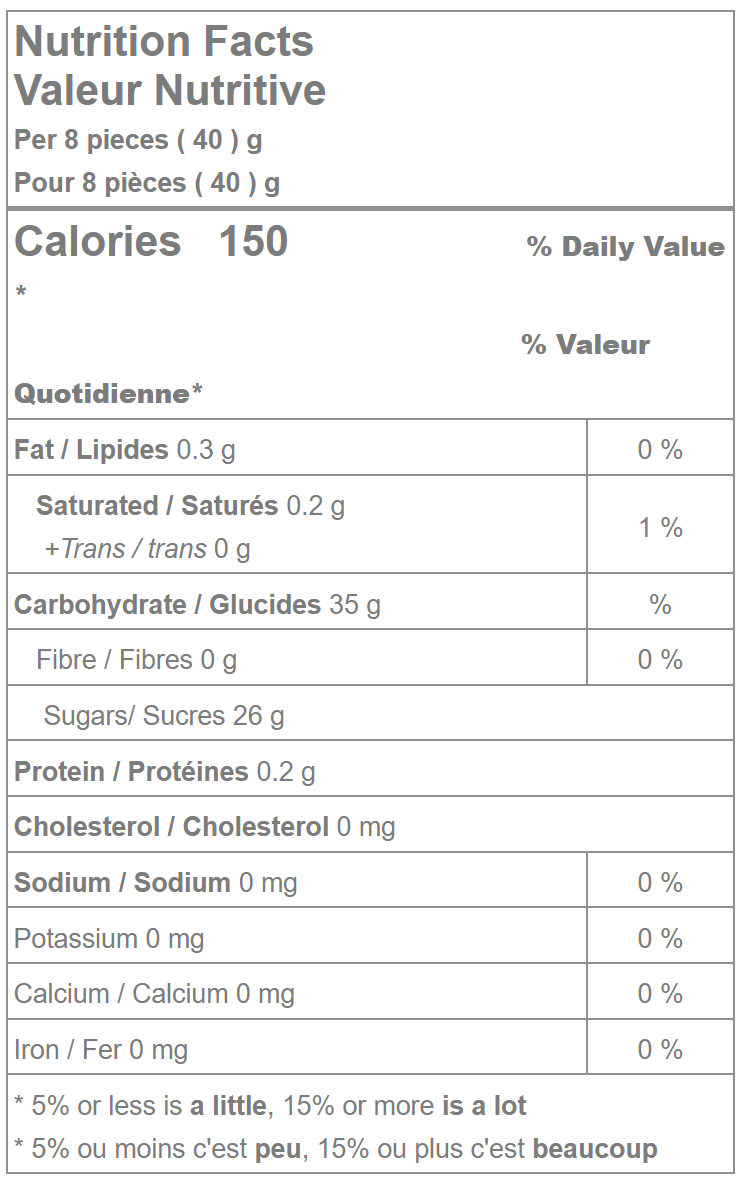The height and width of the screenshot is (1178, 741).
Task: Click the Sugars / Sucres 26 g row
Action: coord(164,716)
